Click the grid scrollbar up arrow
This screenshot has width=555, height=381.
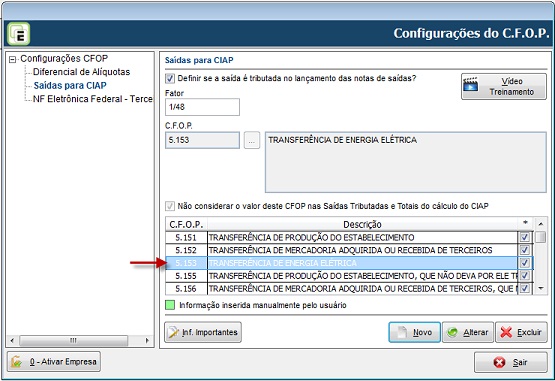(x=540, y=224)
